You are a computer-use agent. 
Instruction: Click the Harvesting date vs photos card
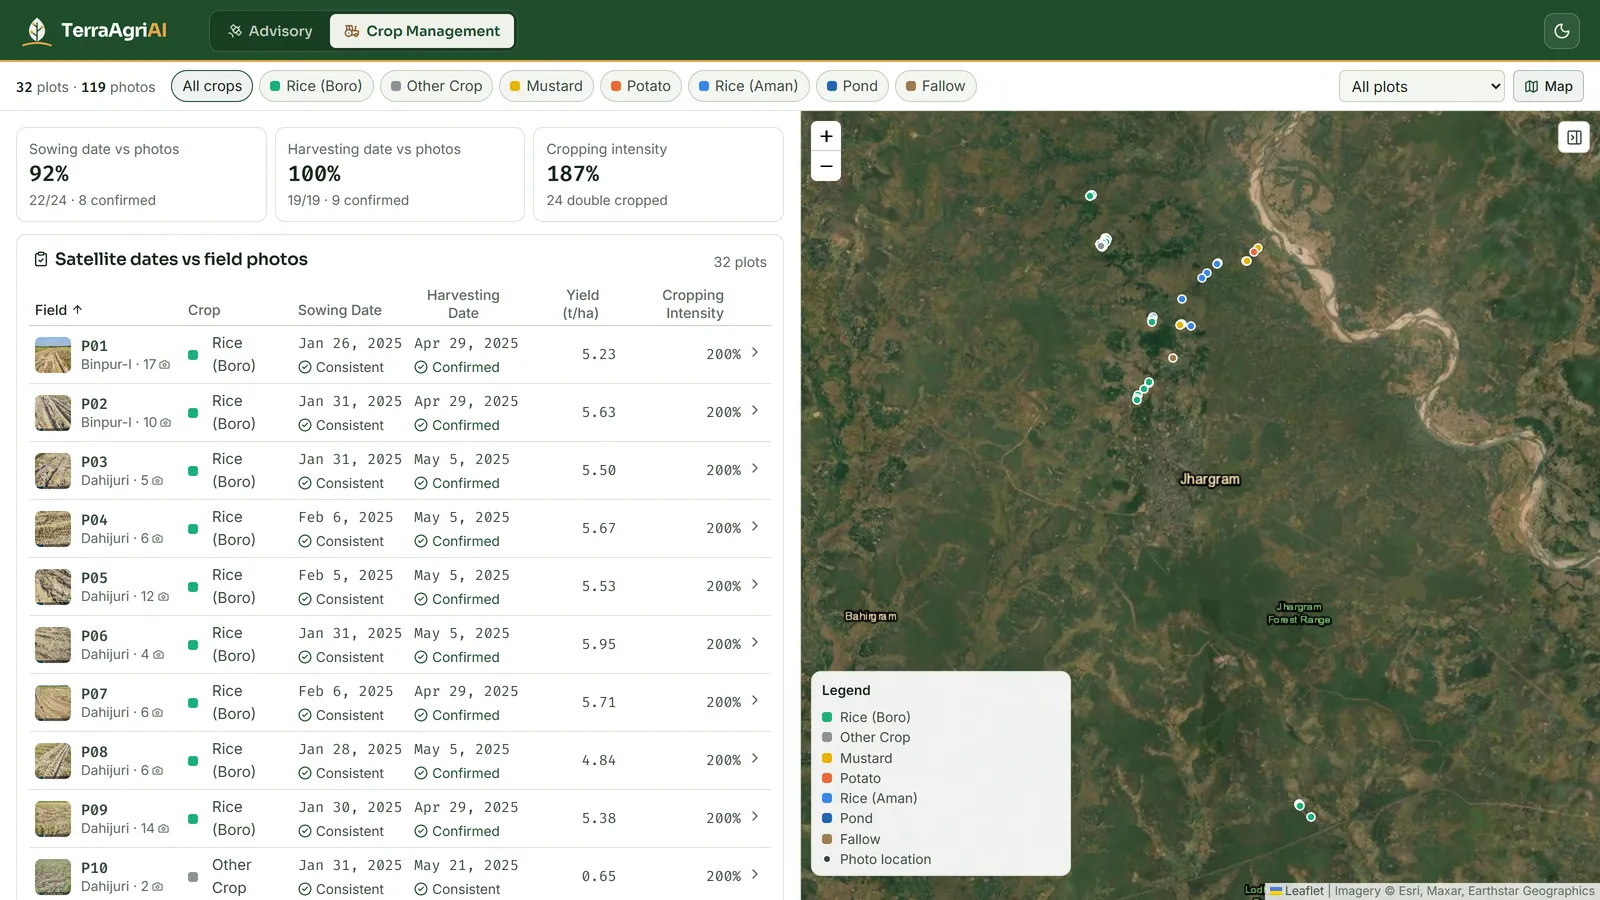tap(400, 174)
